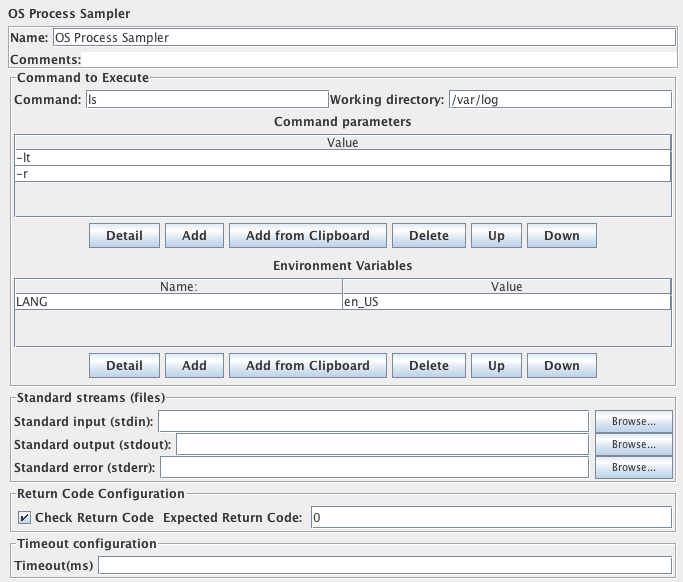Select the -r command parameter row
The image size is (683, 582).
[x=342, y=173]
